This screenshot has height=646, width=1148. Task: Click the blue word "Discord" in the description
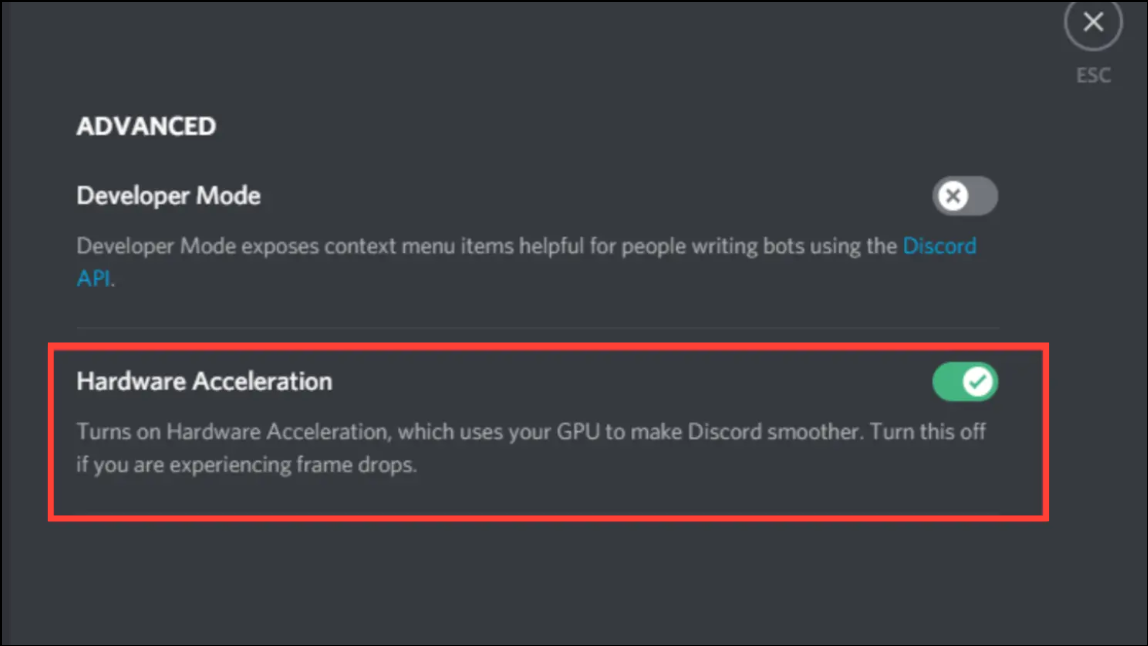tap(939, 246)
